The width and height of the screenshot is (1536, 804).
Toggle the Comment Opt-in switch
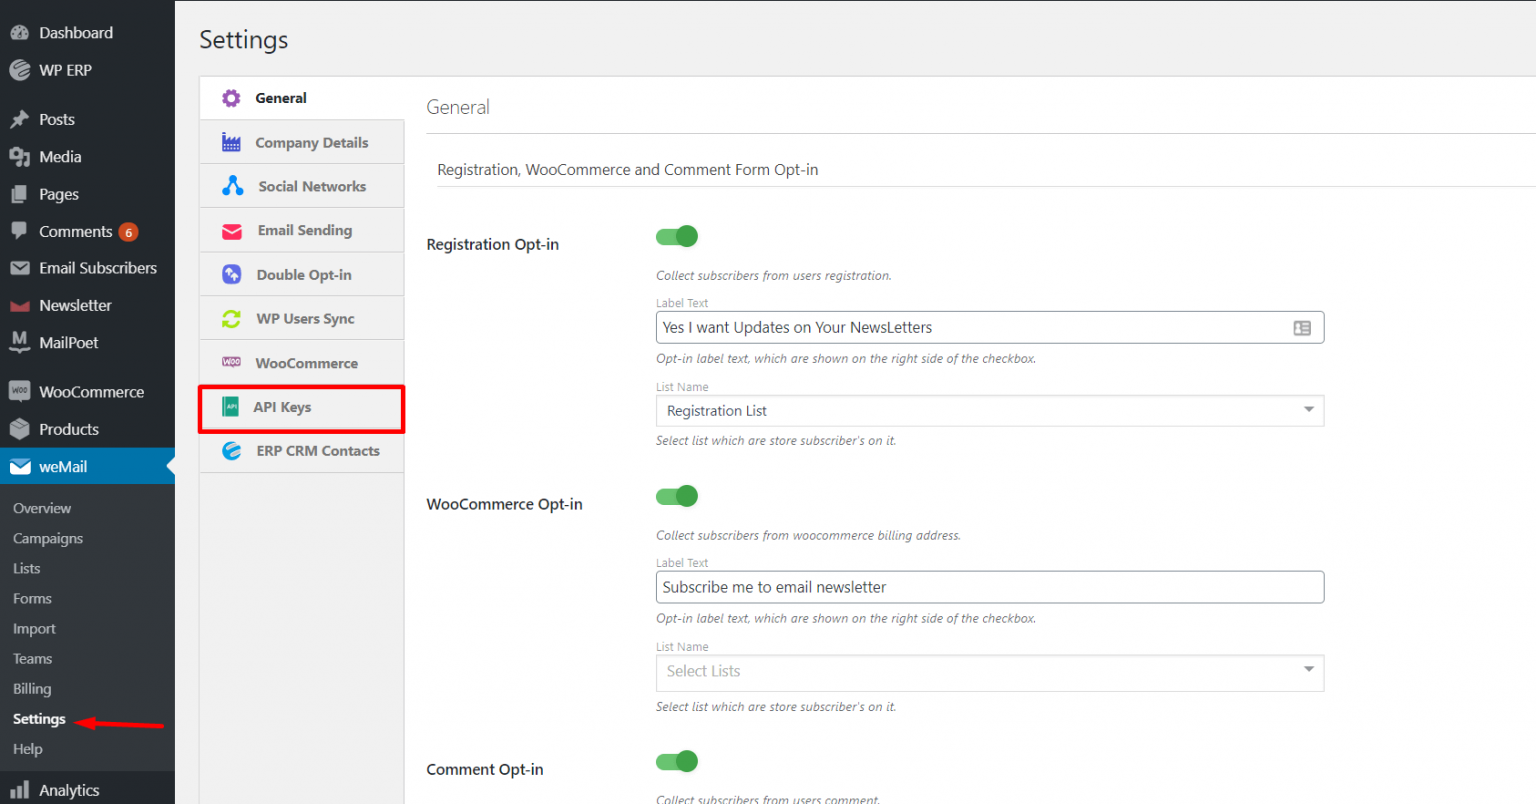[677, 762]
